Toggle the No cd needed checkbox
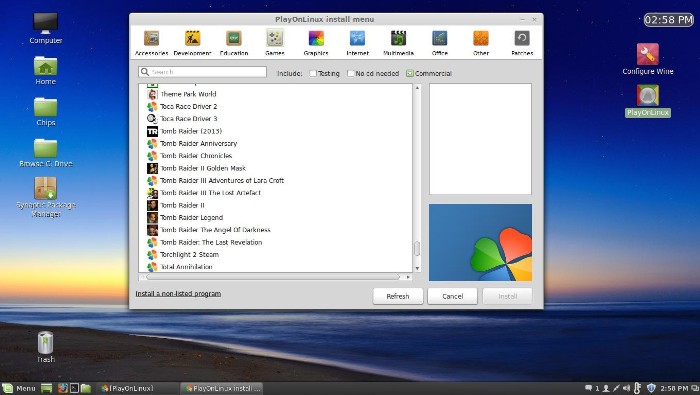 350,73
